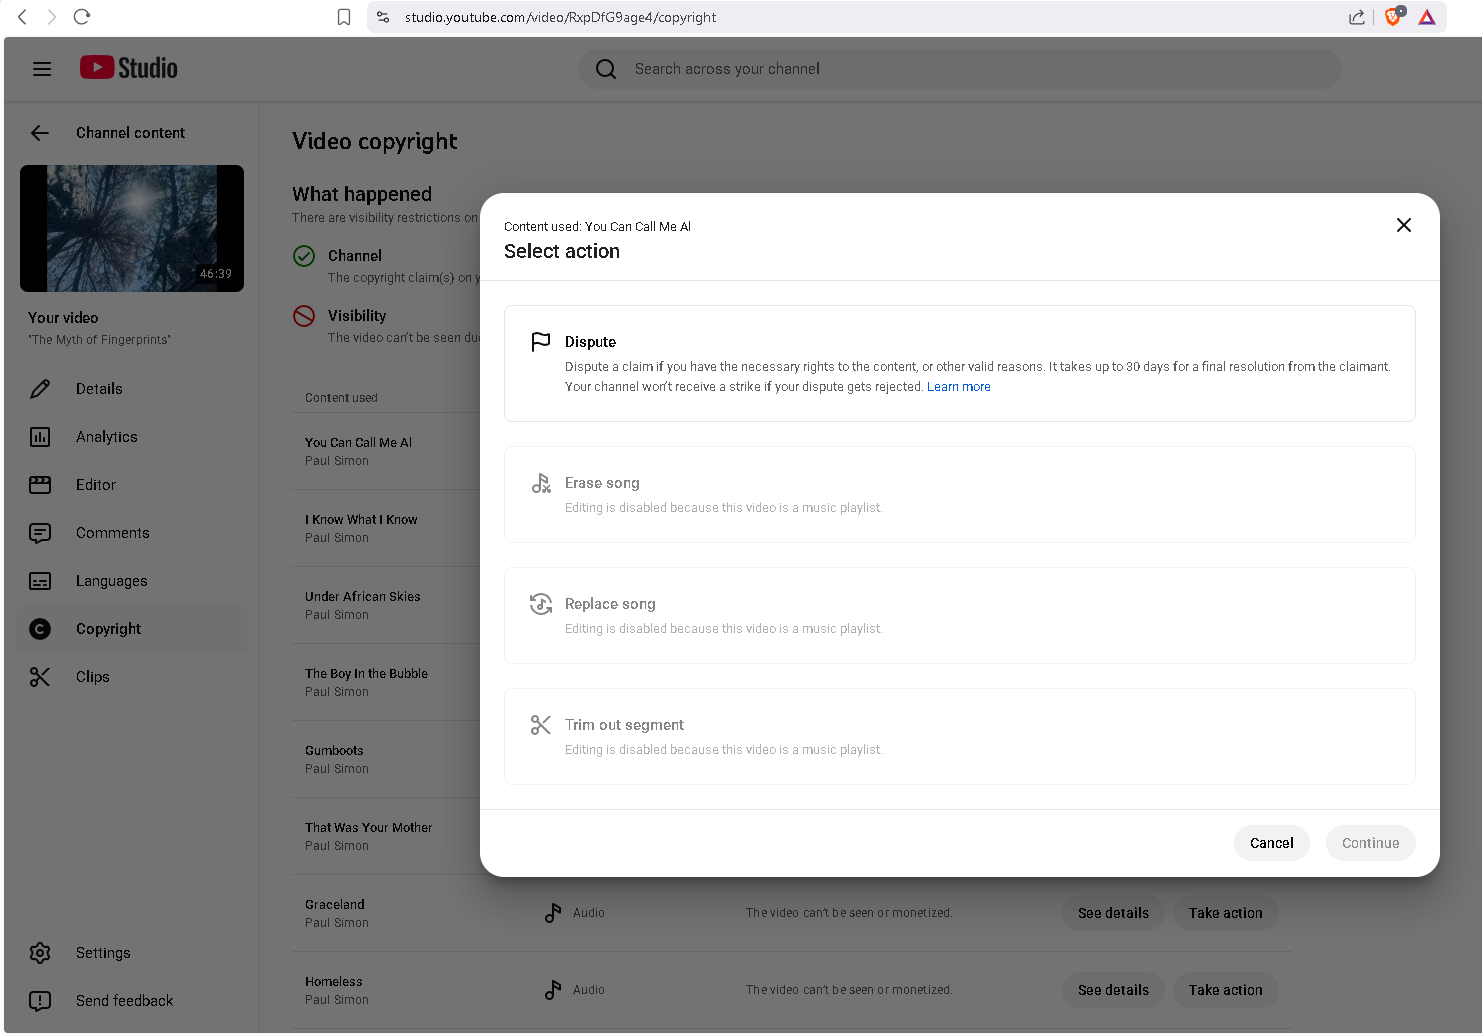Open Settings from the sidebar
Image resolution: width=1482 pixels, height=1036 pixels.
103,953
